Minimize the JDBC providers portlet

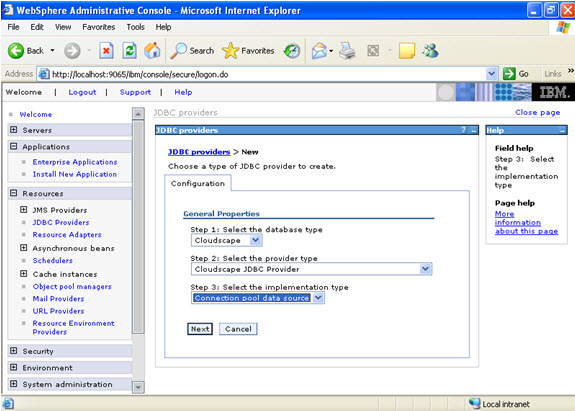point(474,131)
